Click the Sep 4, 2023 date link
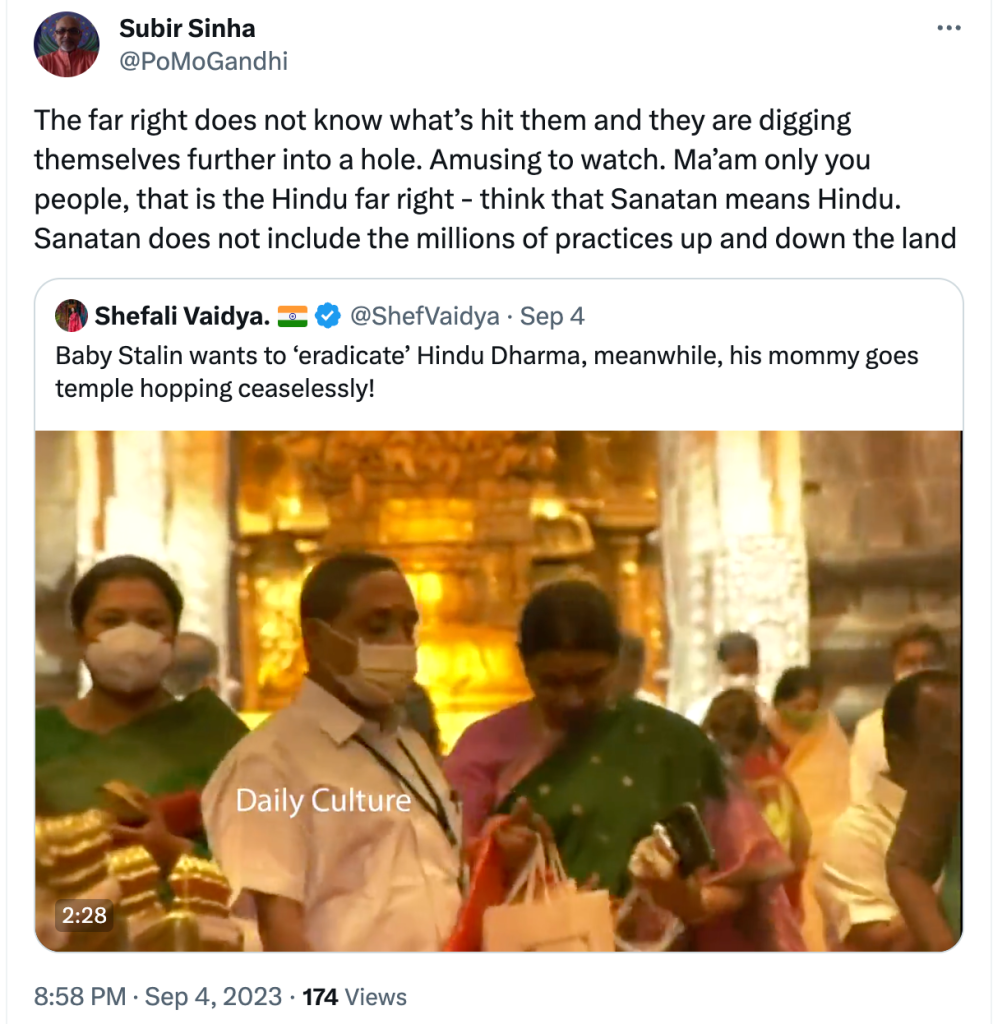 coord(213,997)
